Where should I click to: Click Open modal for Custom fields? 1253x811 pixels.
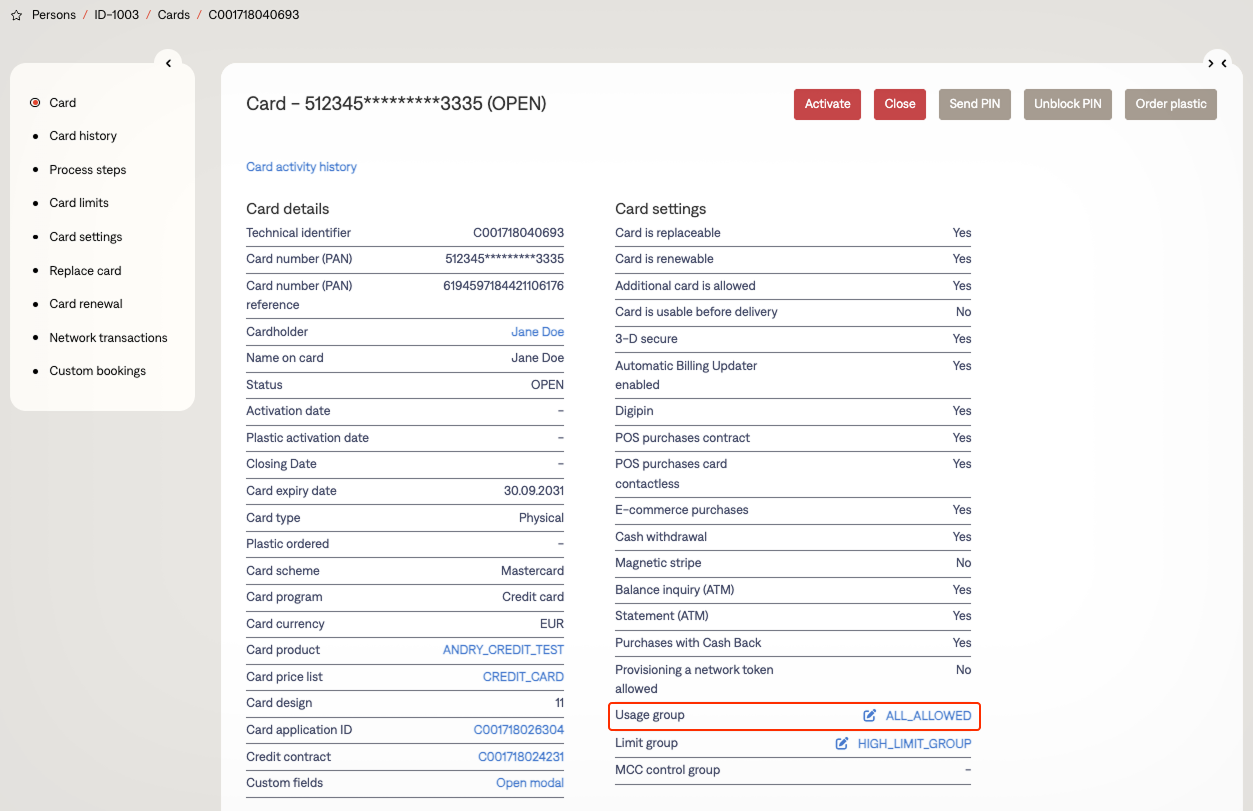point(529,783)
